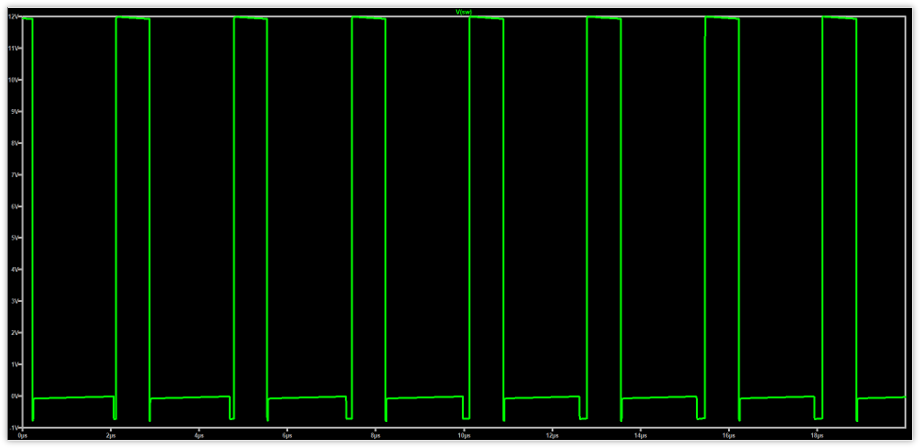Click the 7V vertical axis label
This screenshot has width=920, height=448.
[x=13, y=175]
